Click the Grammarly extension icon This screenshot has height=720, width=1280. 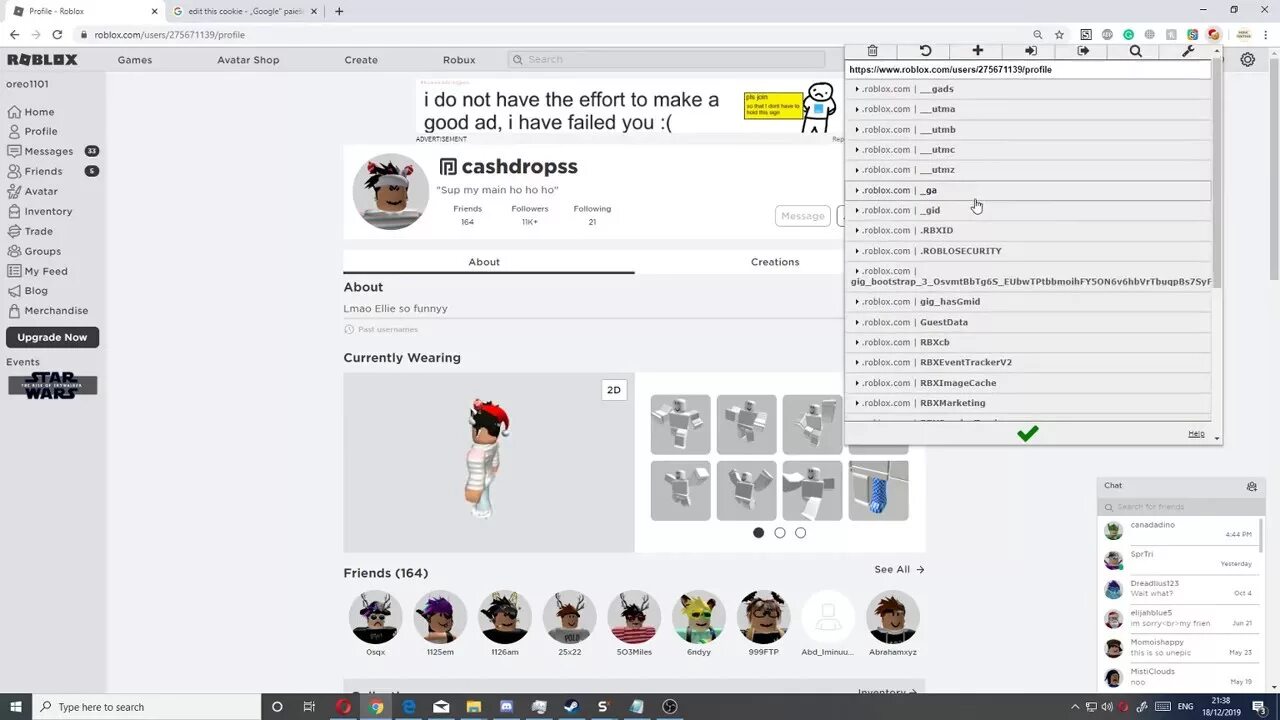(x=1129, y=35)
